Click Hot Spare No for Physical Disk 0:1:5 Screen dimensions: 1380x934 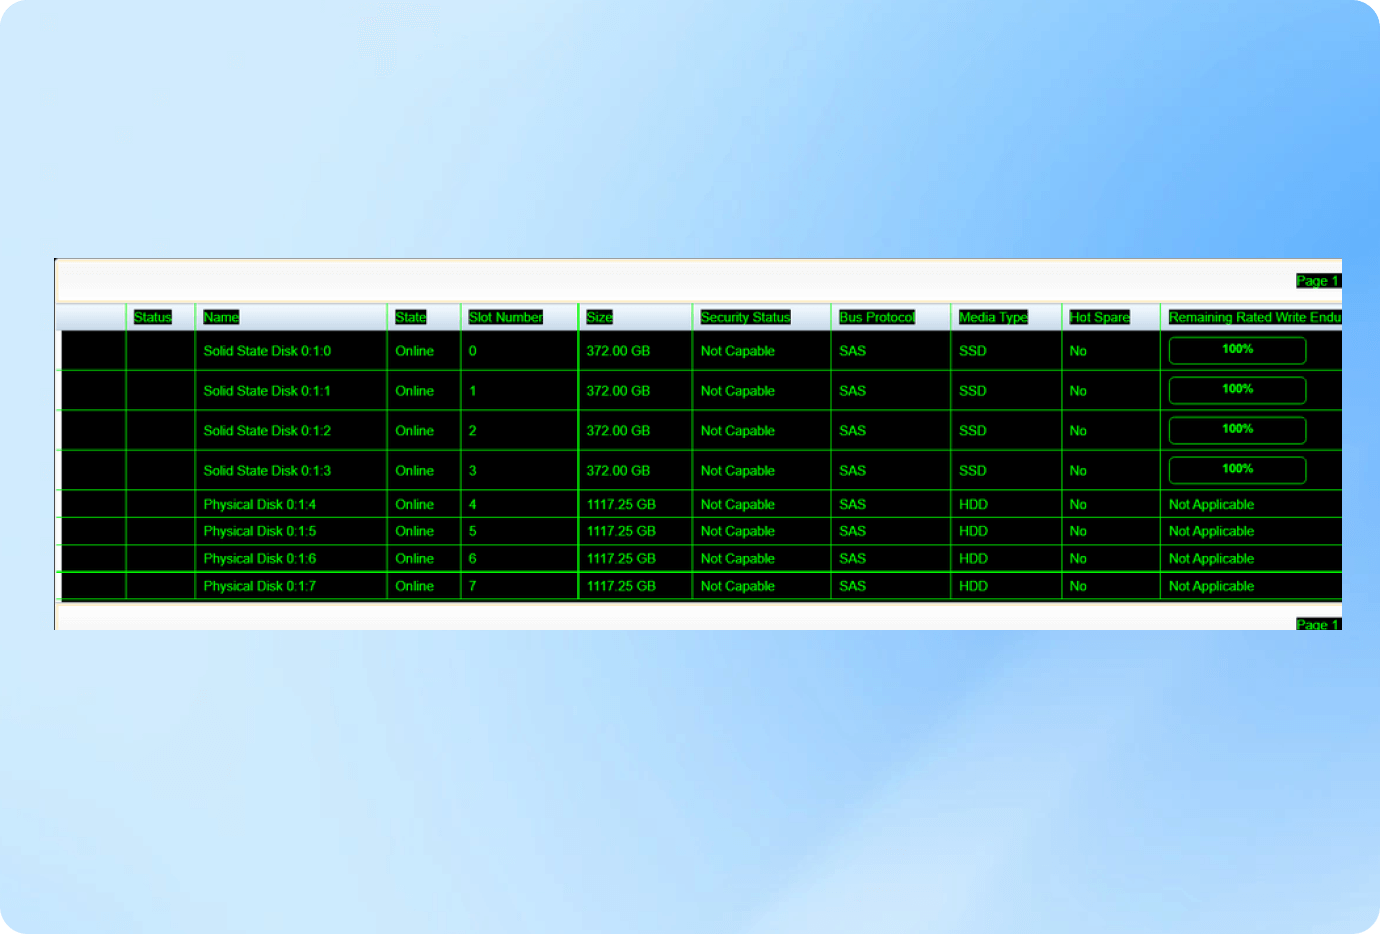(1078, 531)
